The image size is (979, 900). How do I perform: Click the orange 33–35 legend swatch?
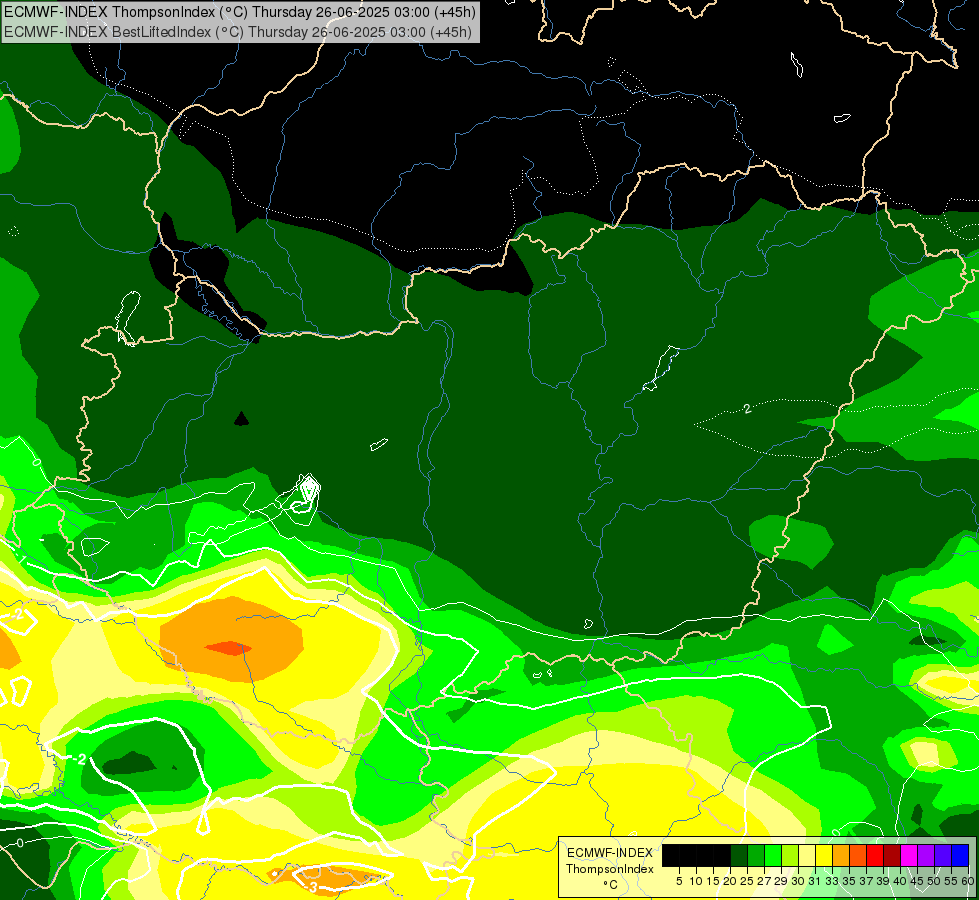point(840,855)
